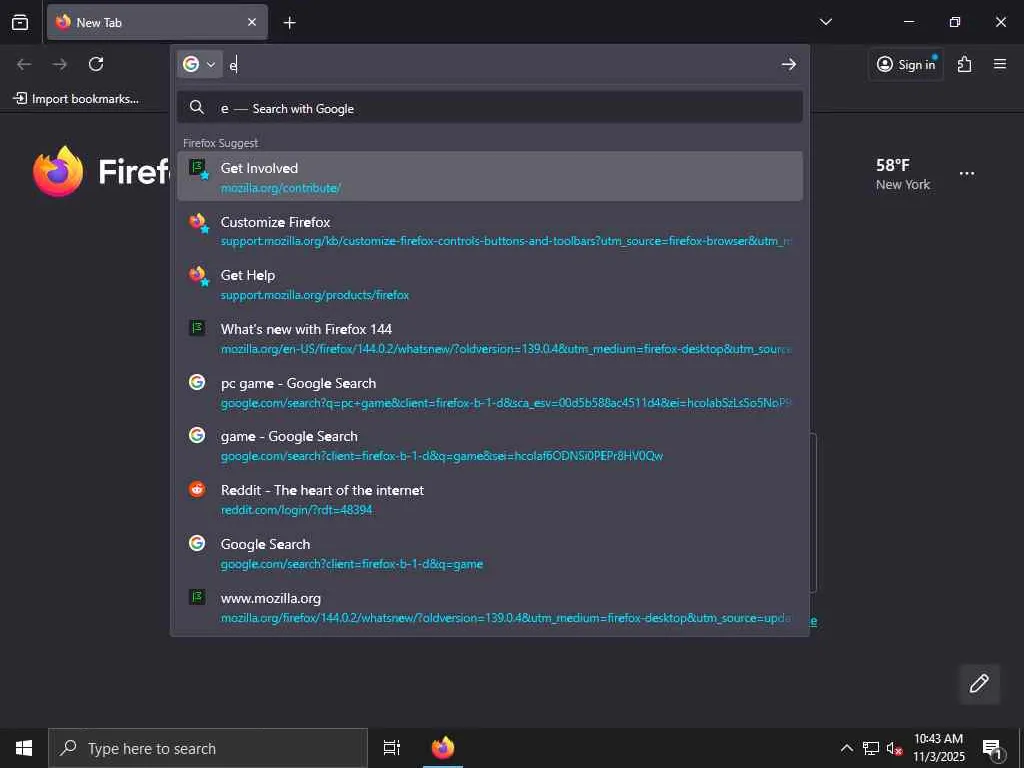The width and height of the screenshot is (1024, 768).
Task: Open the Extensions puzzle icon
Action: point(965,64)
